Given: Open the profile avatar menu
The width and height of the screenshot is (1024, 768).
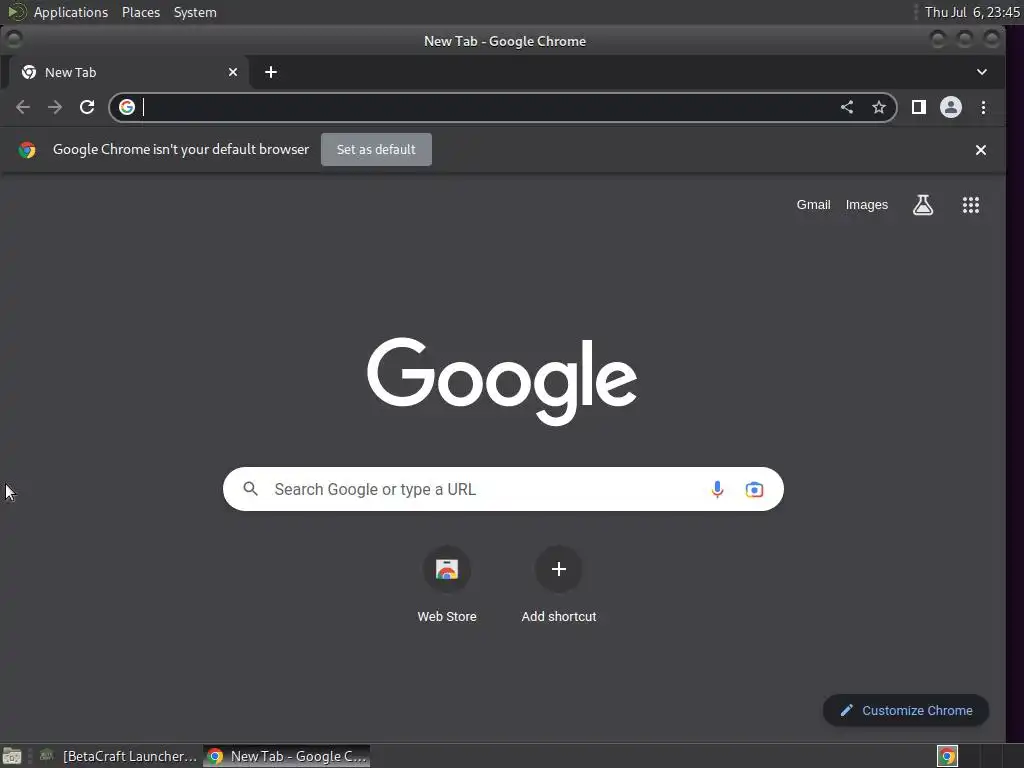Looking at the screenshot, I should [951, 107].
